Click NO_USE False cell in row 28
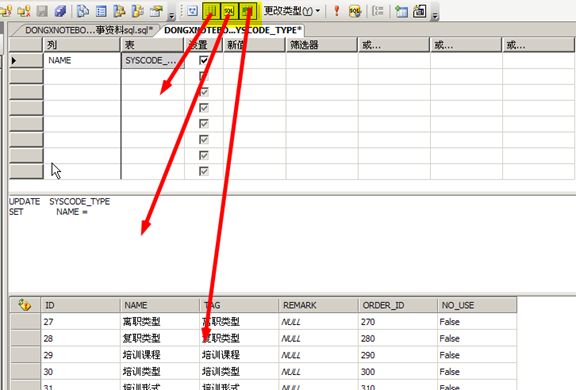The image size is (576, 390). [477, 338]
